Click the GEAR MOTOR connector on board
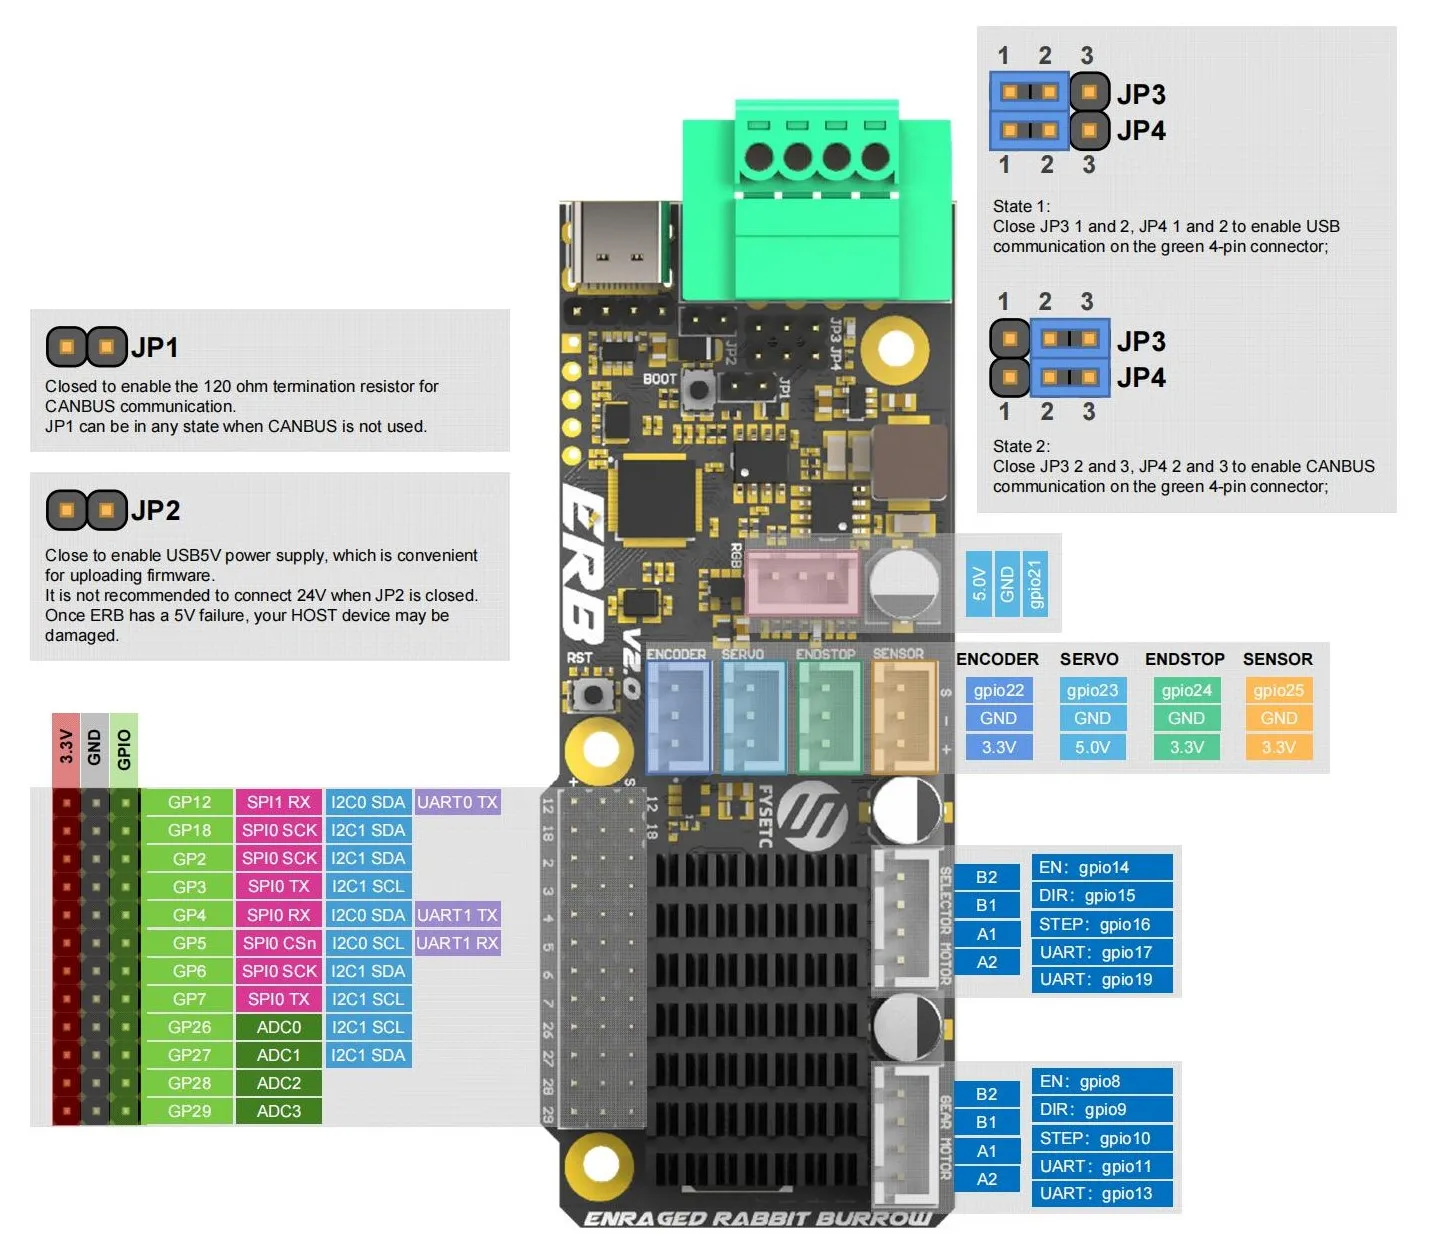 point(905,1135)
